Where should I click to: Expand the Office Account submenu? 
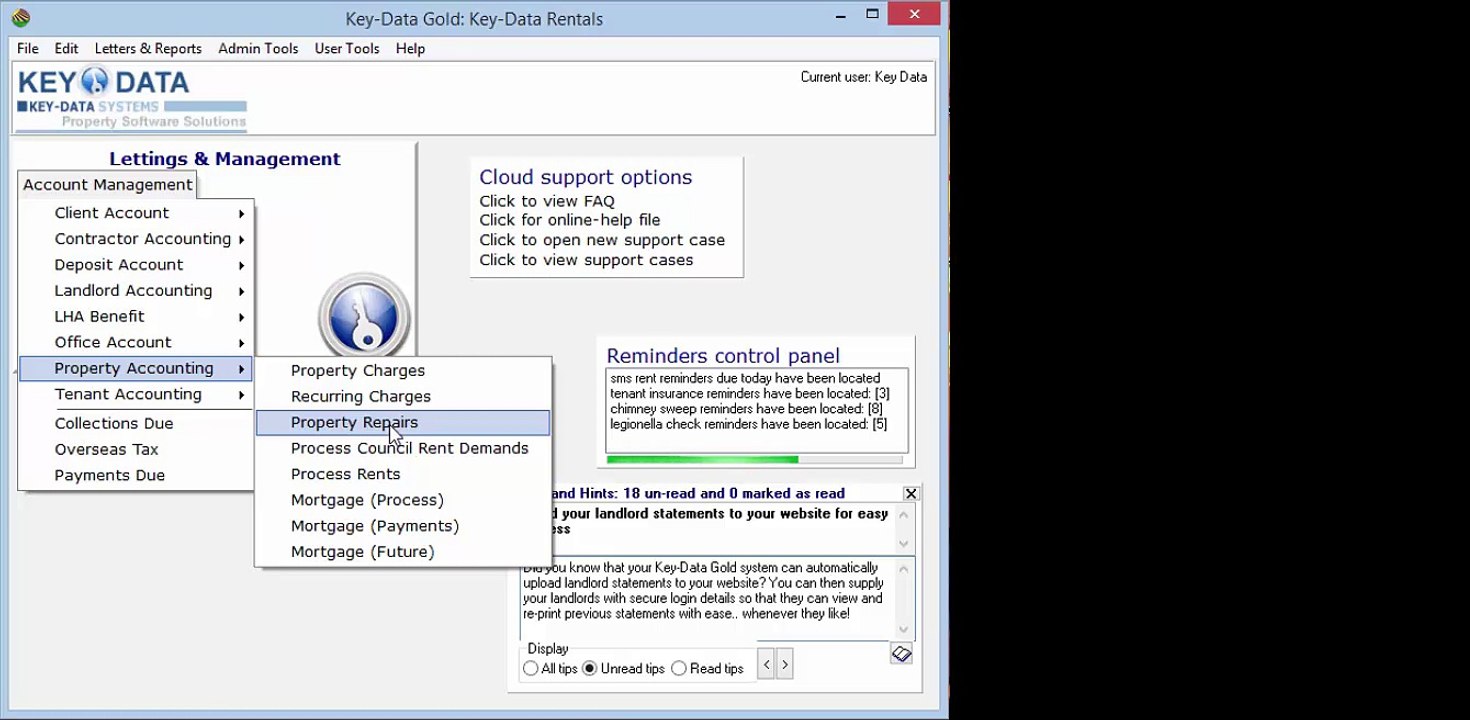tap(136, 343)
